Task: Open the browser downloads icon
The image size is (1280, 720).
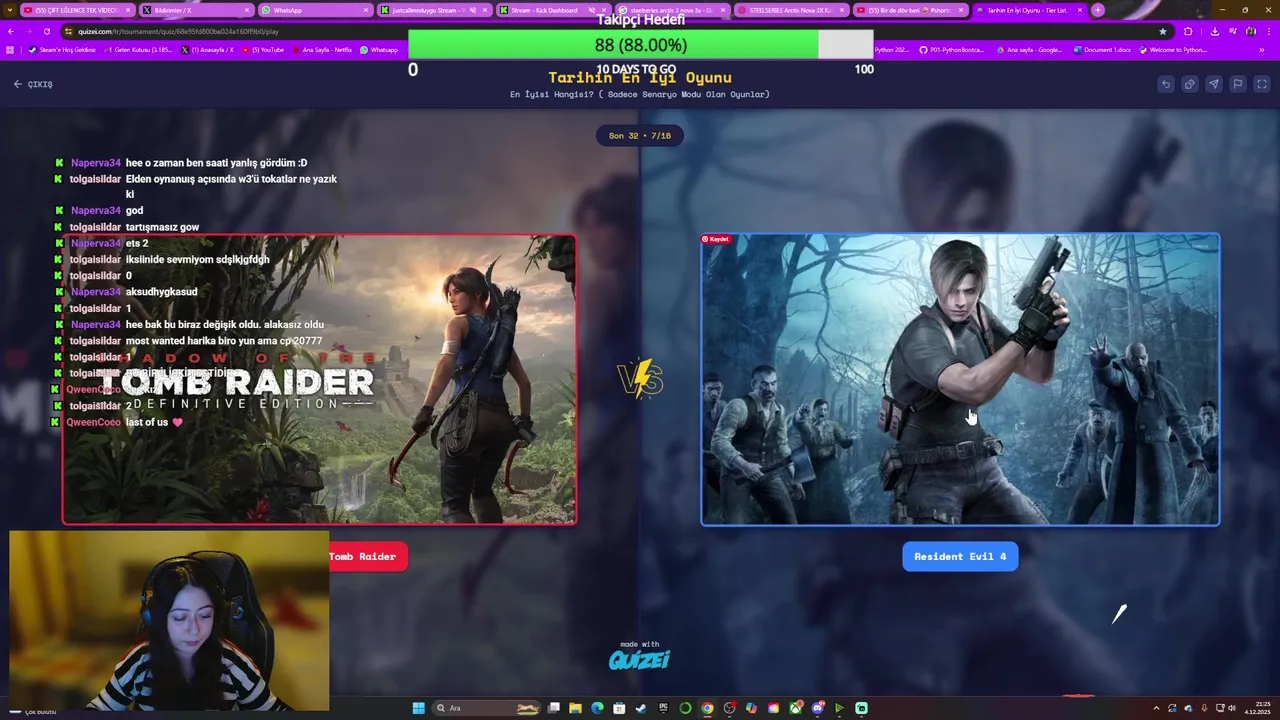Action: [1215, 31]
